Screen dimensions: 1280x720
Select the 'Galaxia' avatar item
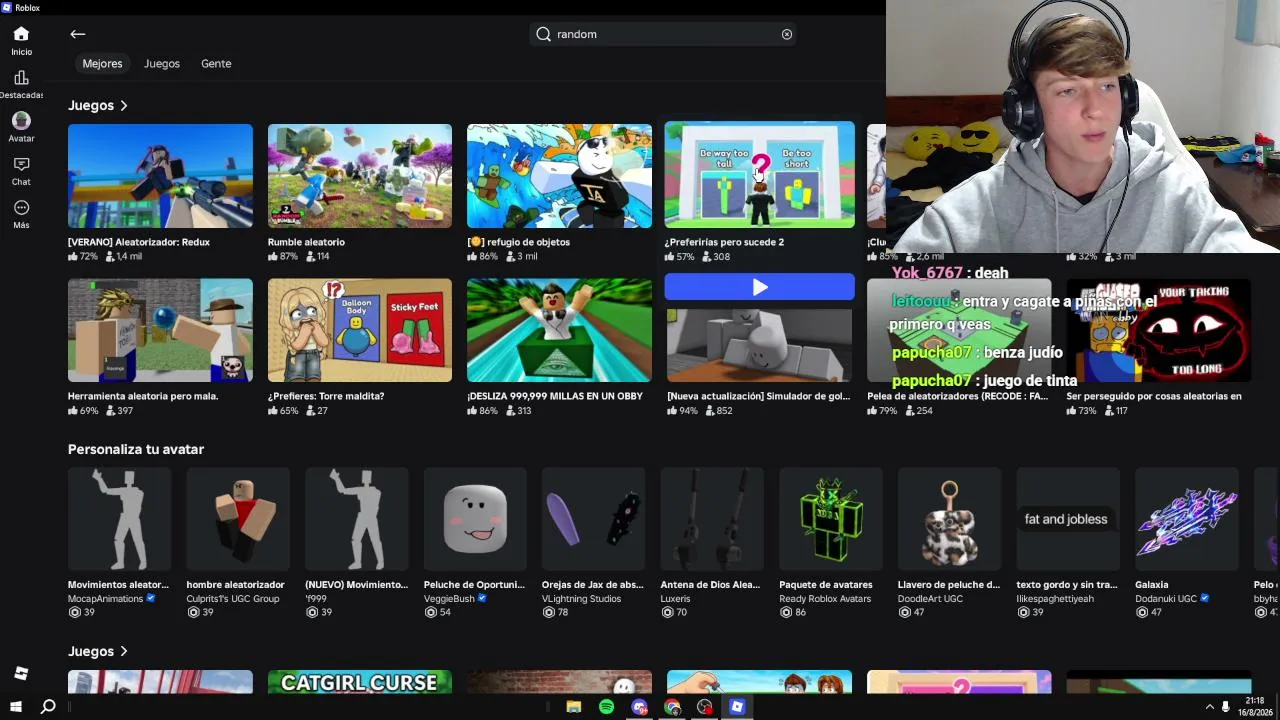[x=1186, y=520]
